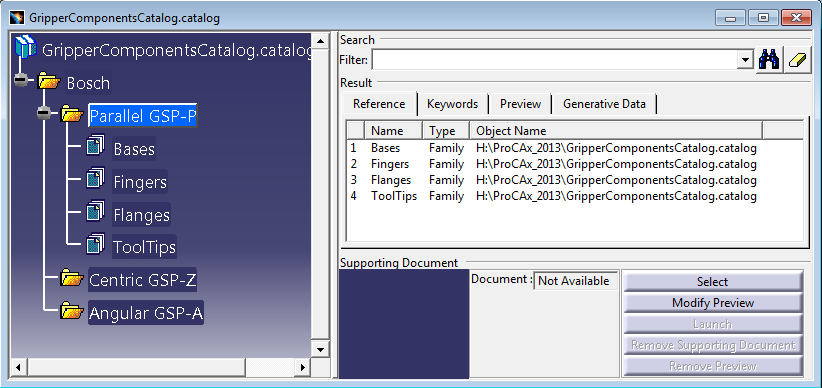Click the catalog books root icon
Image resolution: width=822 pixels, height=388 pixels.
(x=26, y=48)
